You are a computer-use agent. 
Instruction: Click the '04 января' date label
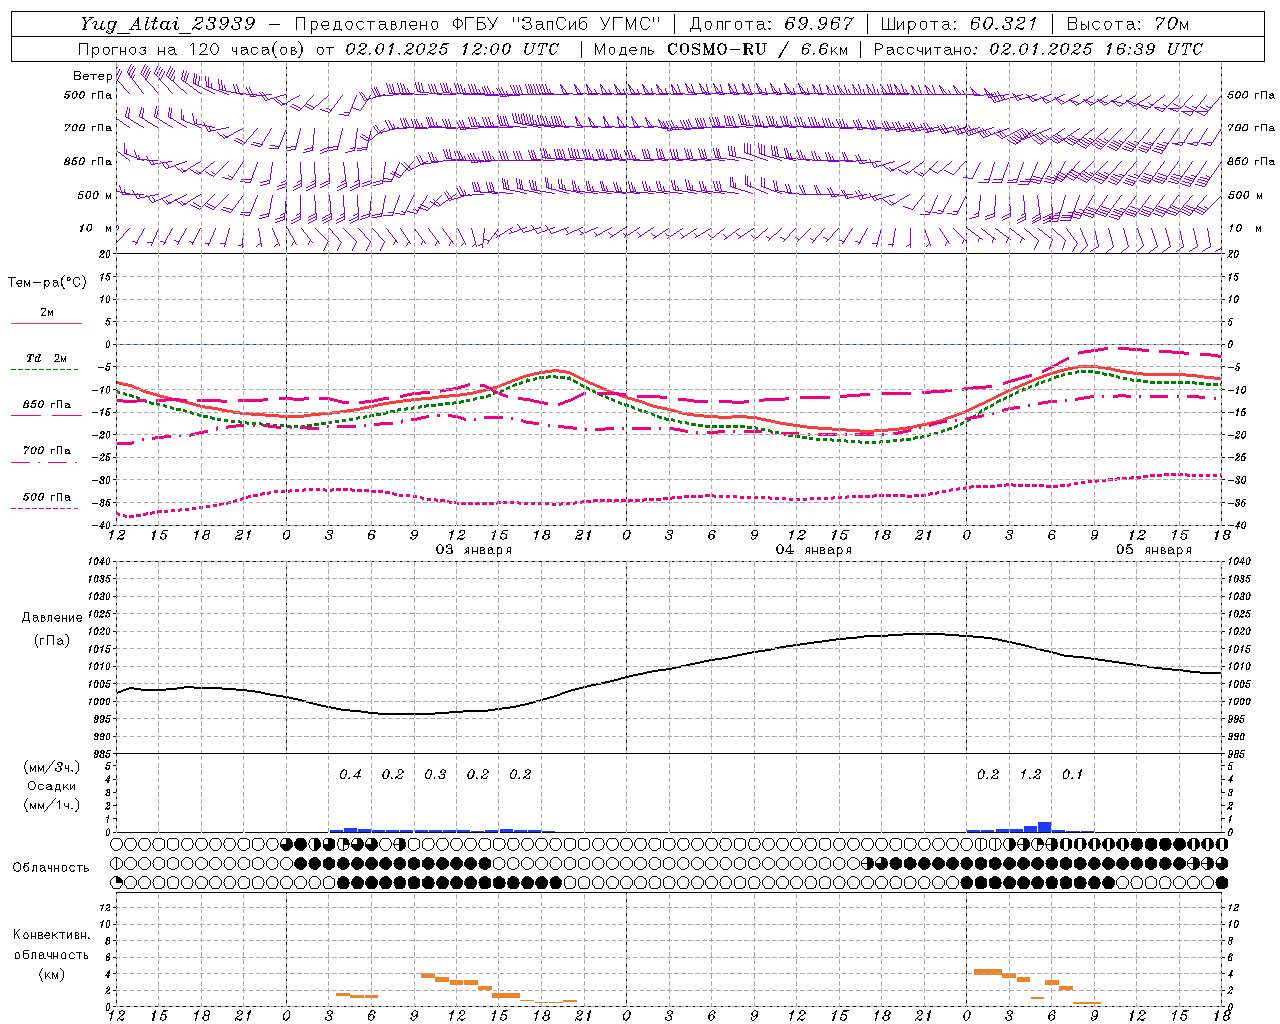click(813, 550)
